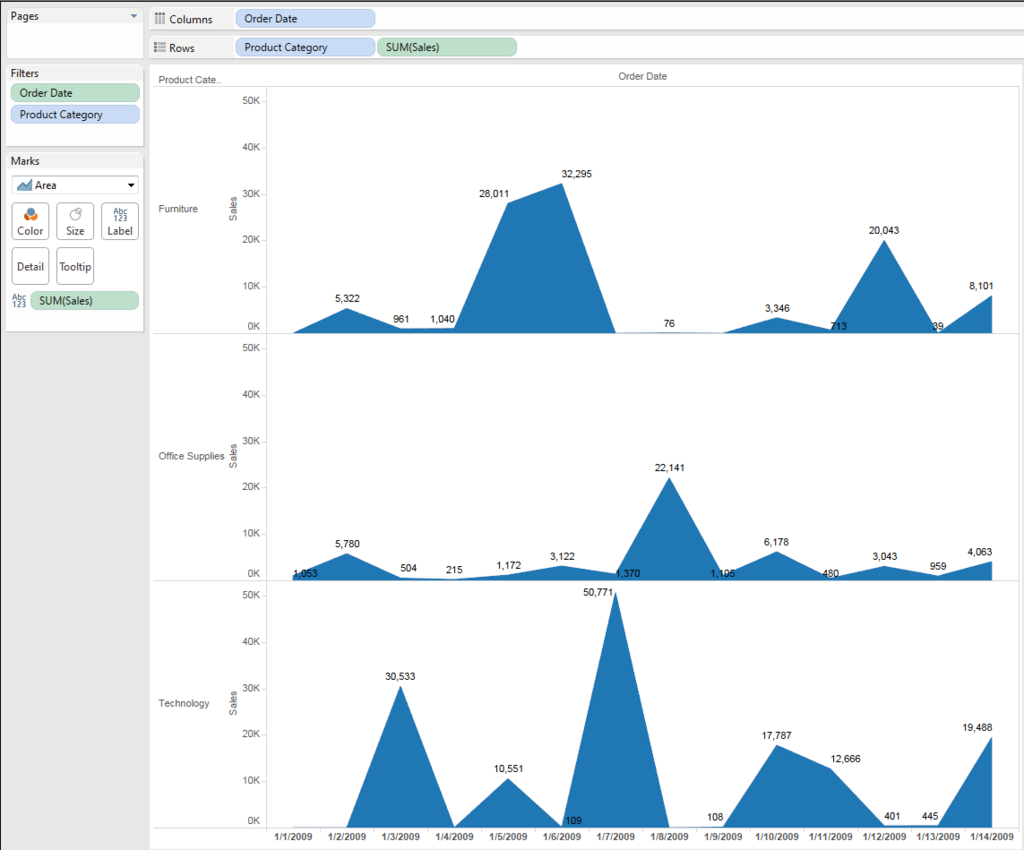Select SUM(Sales) pill in Rows shelf
This screenshot has height=850, width=1024.
coord(447,48)
